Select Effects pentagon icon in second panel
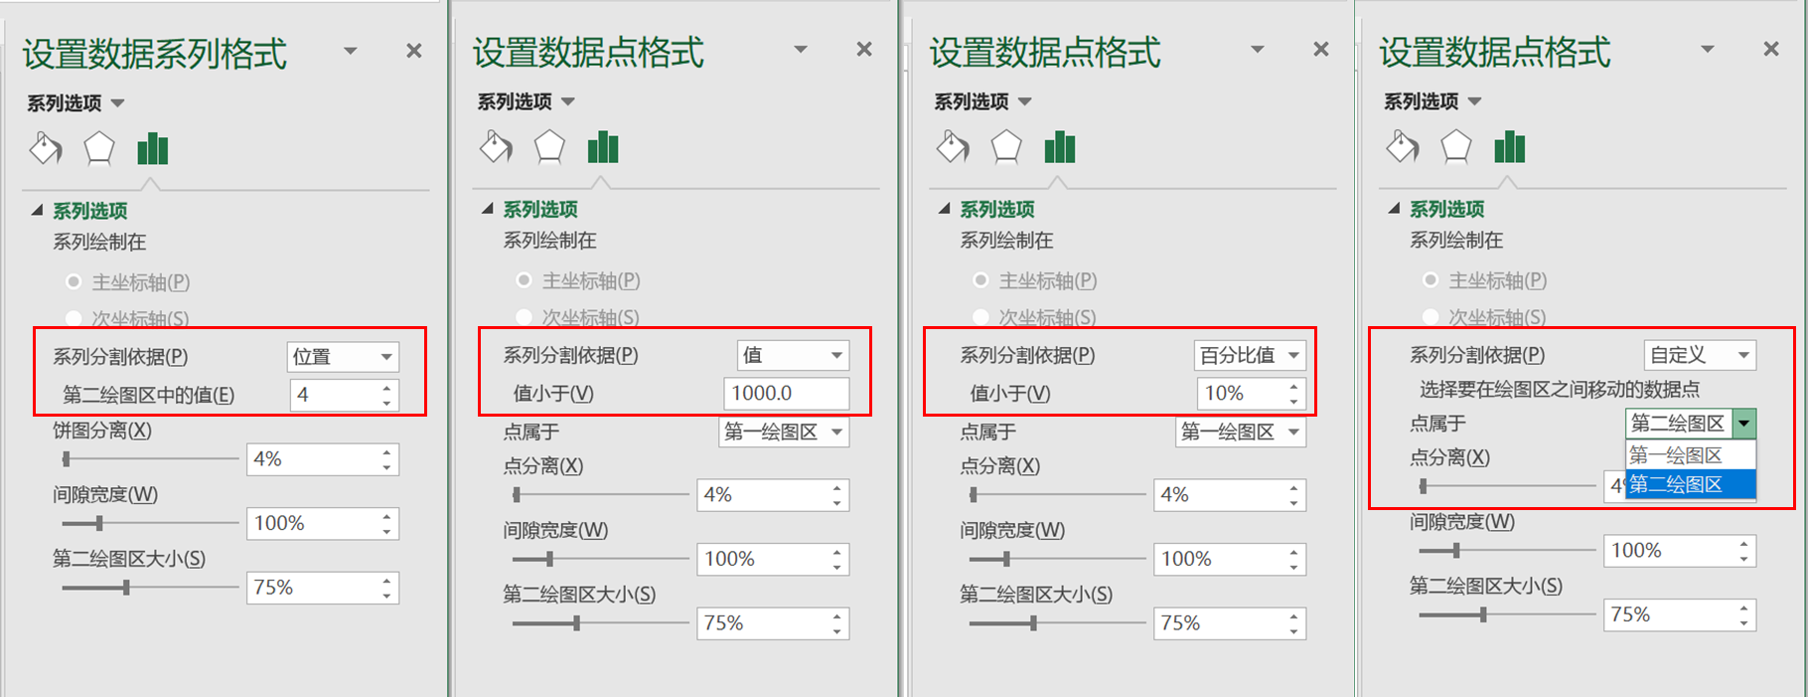The image size is (1808, 697). pos(549,147)
